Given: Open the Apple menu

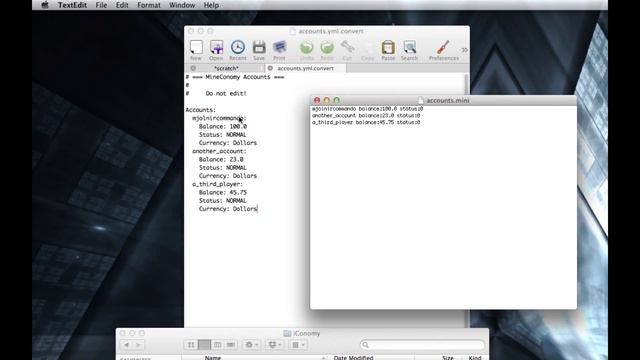Looking at the screenshot, I should tap(45, 5).
